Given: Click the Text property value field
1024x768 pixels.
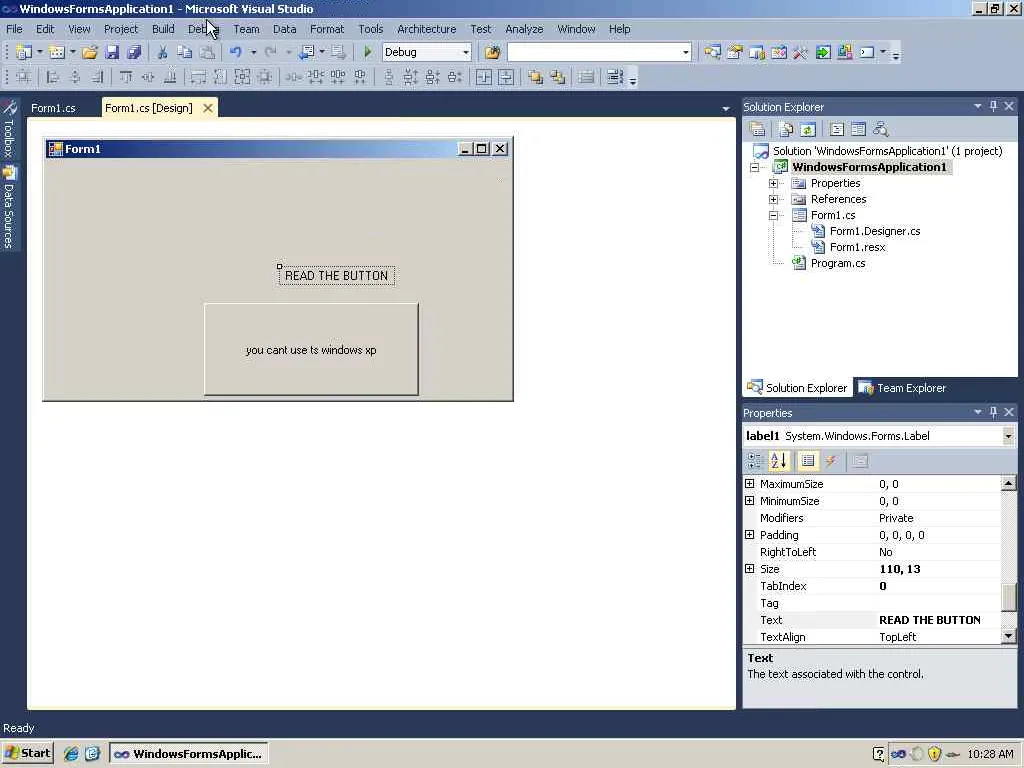Looking at the screenshot, I should (x=938, y=620).
